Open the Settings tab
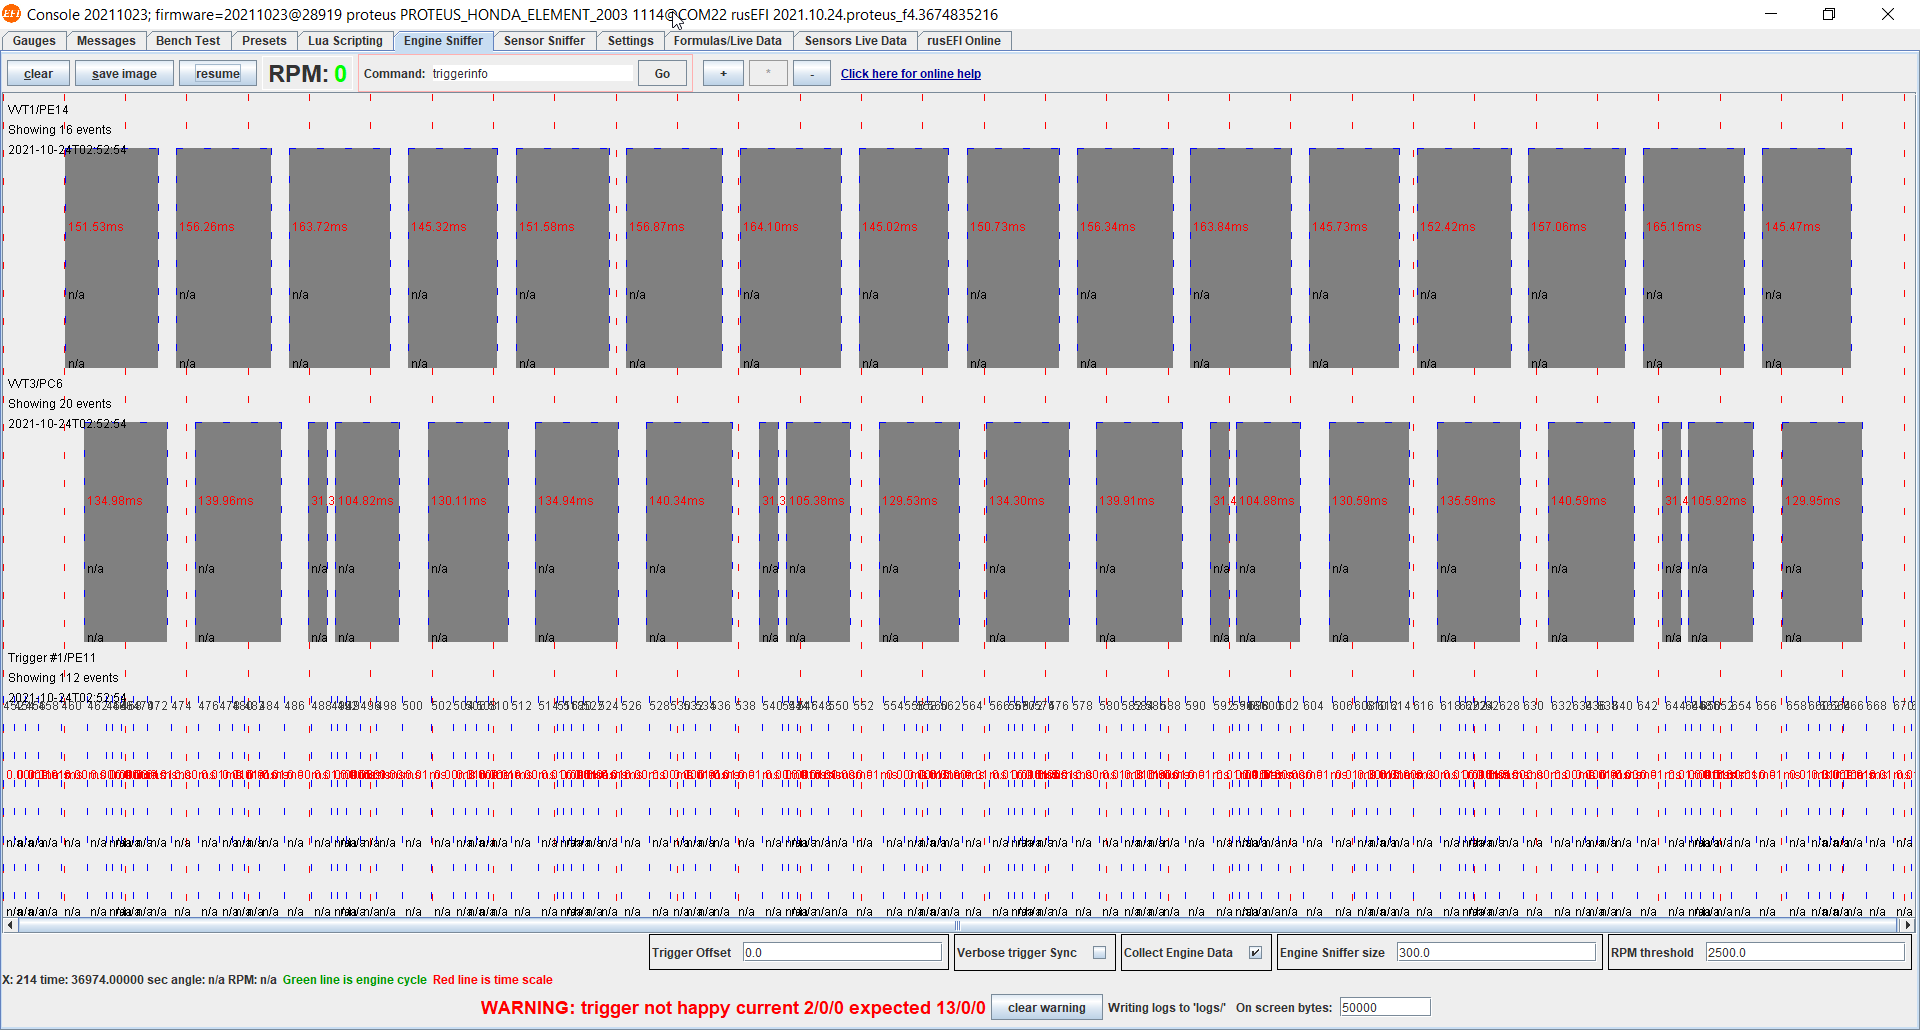 (630, 41)
